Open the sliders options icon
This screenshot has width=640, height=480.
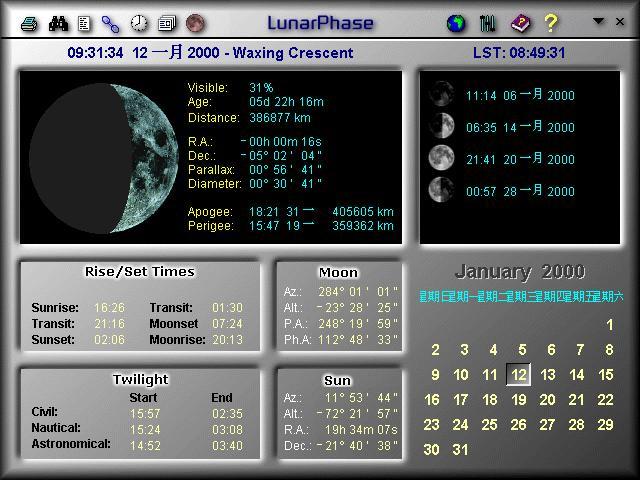click(487, 24)
